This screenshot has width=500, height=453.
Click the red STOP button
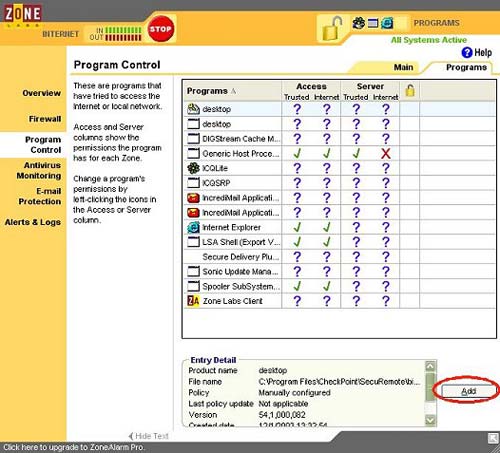(161, 29)
